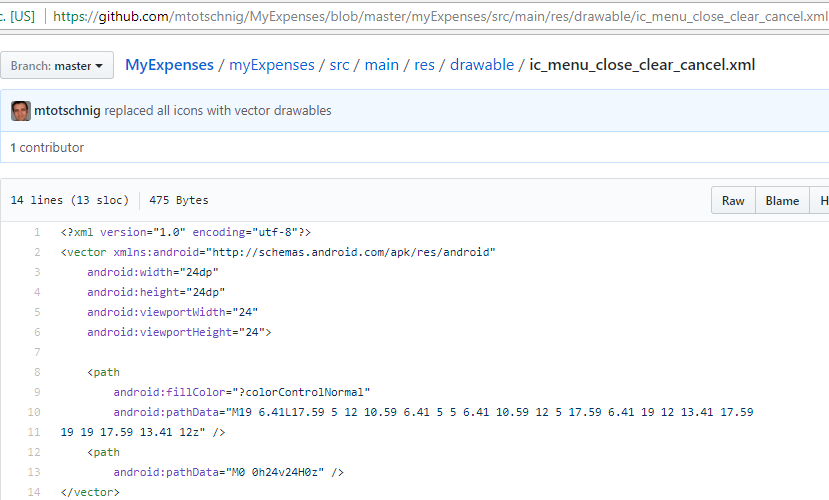
Task: Navigate to main folder breadcrumb
Action: 382,65
